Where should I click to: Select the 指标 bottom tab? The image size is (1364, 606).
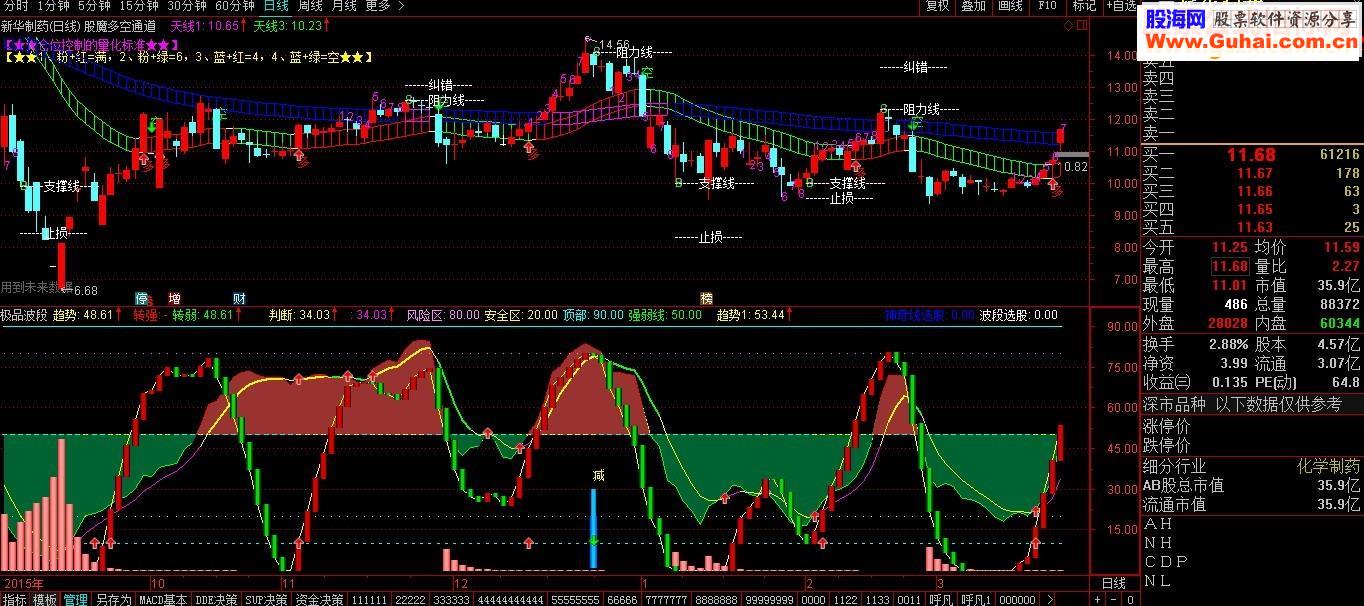click(x=15, y=599)
